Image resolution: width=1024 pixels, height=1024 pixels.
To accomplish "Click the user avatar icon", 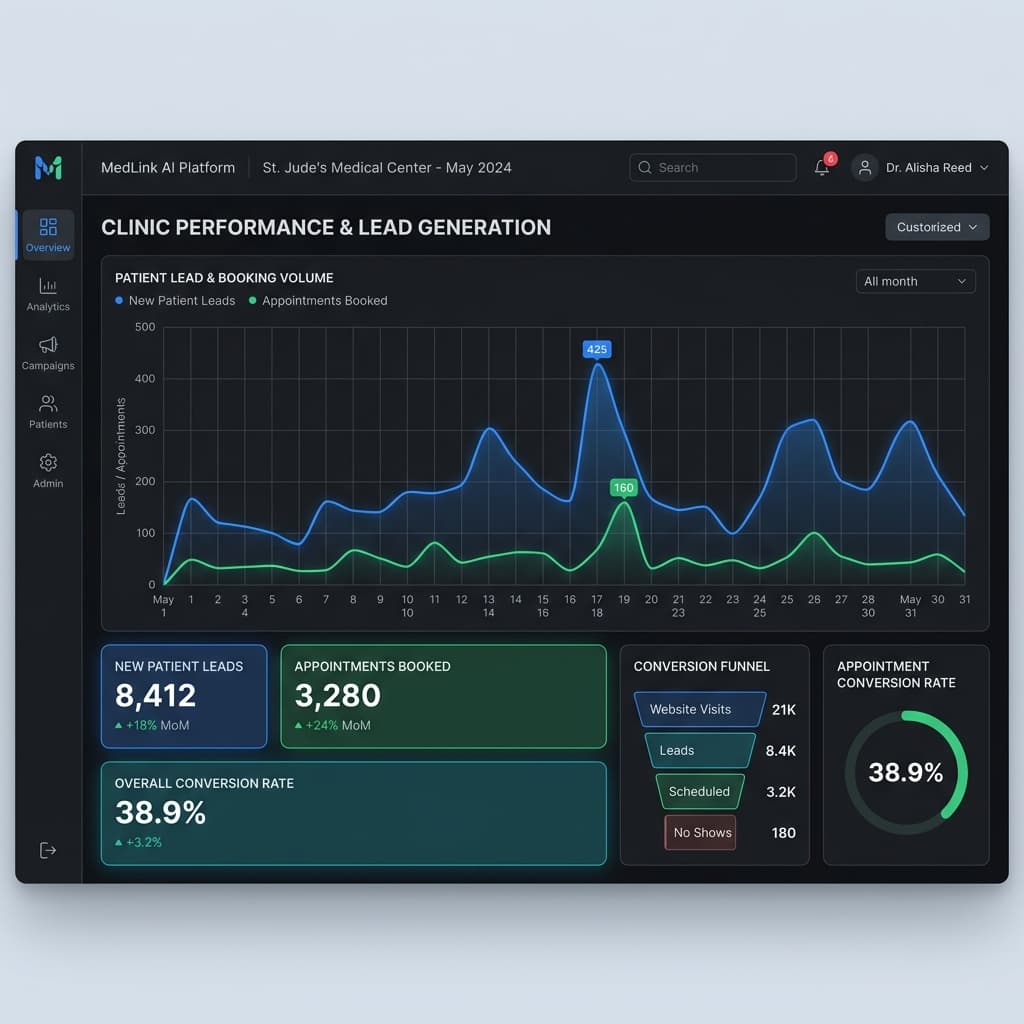I will [865, 168].
